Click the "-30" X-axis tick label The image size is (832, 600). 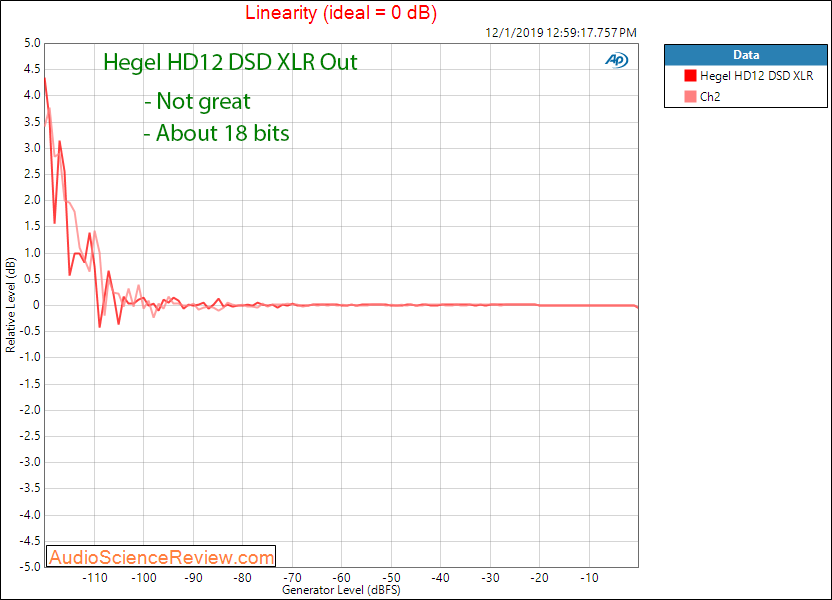490,578
